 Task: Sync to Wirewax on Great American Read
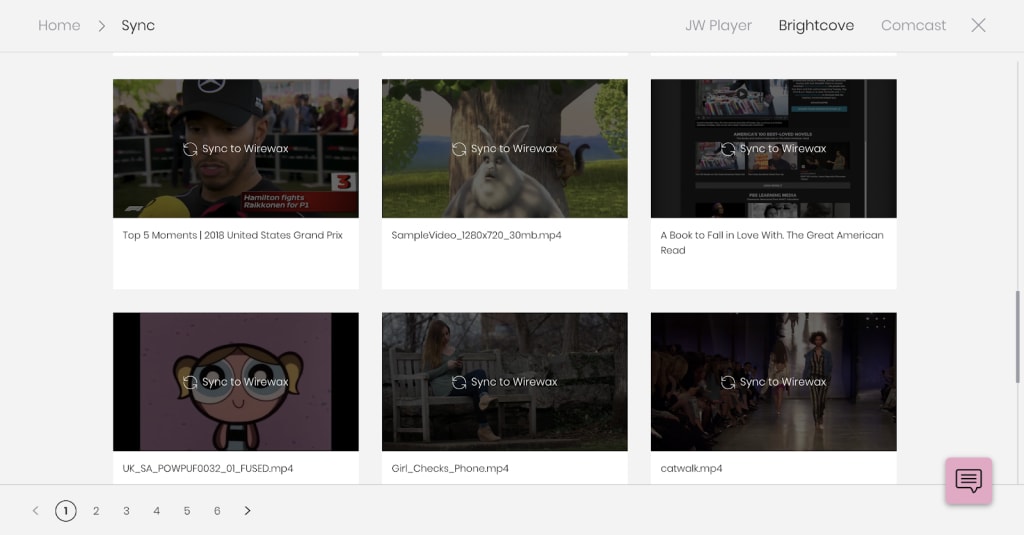click(x=774, y=149)
